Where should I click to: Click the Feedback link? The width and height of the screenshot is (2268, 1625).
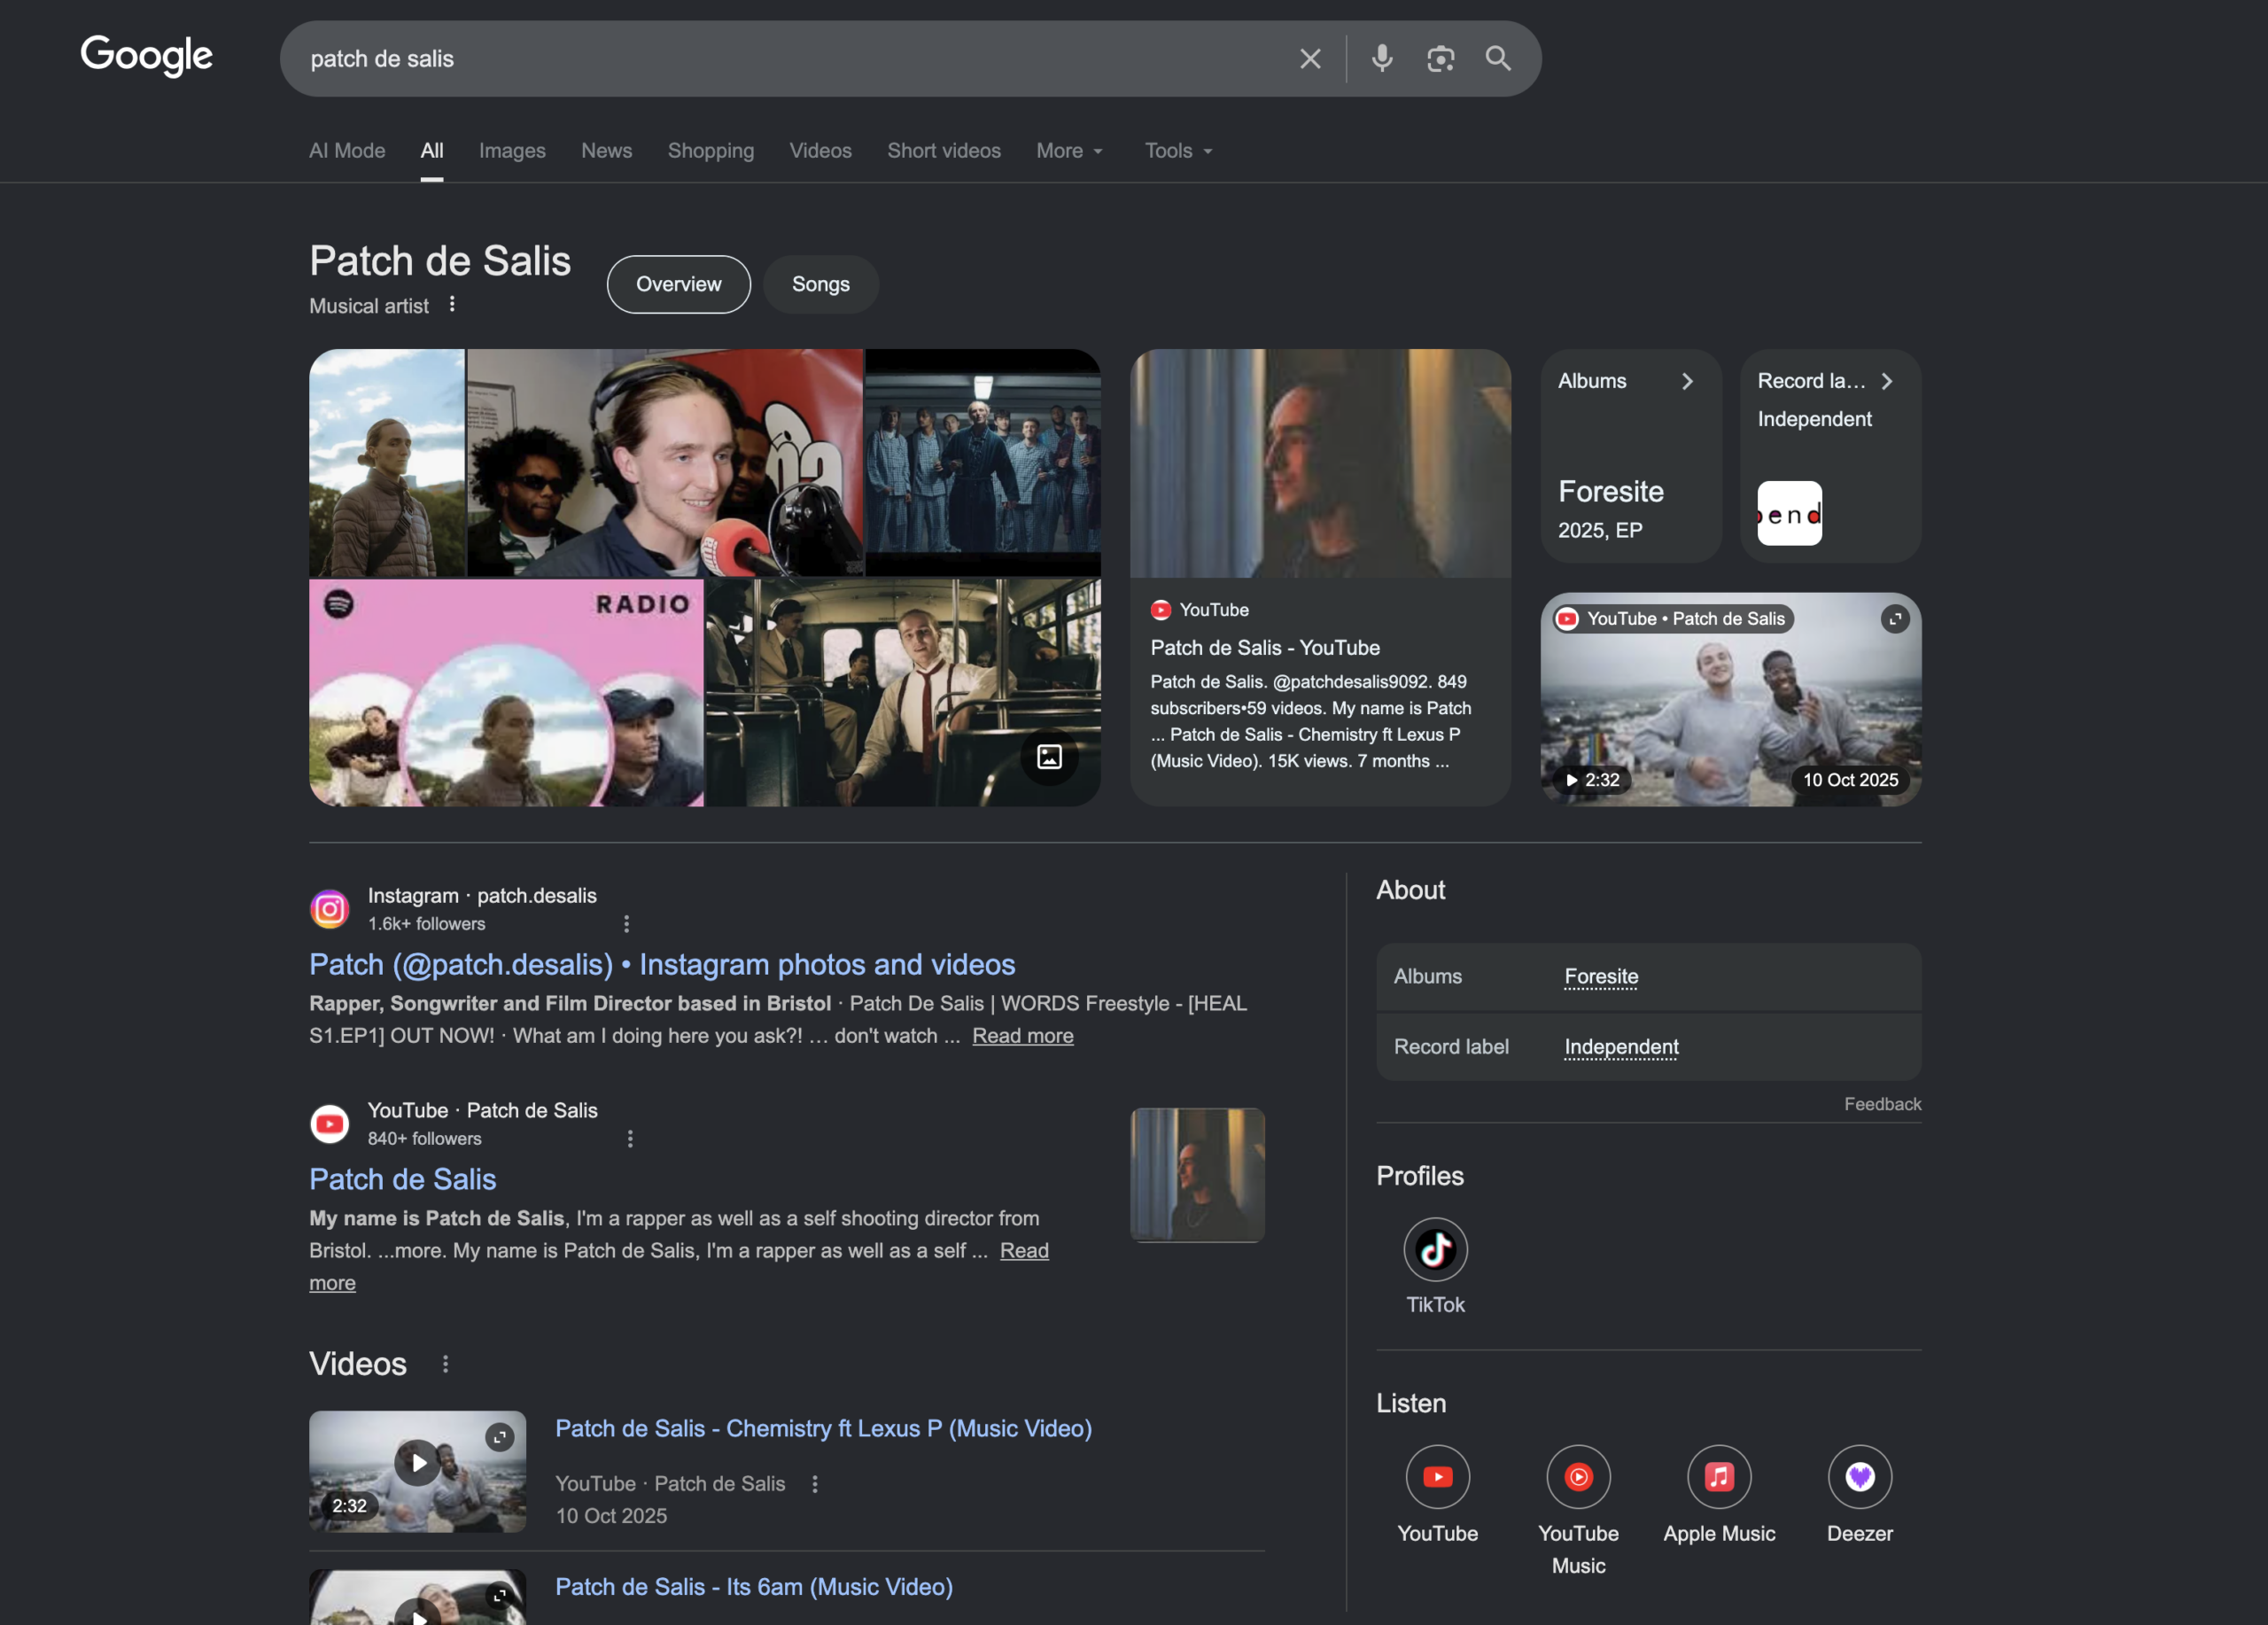[x=1882, y=1104]
